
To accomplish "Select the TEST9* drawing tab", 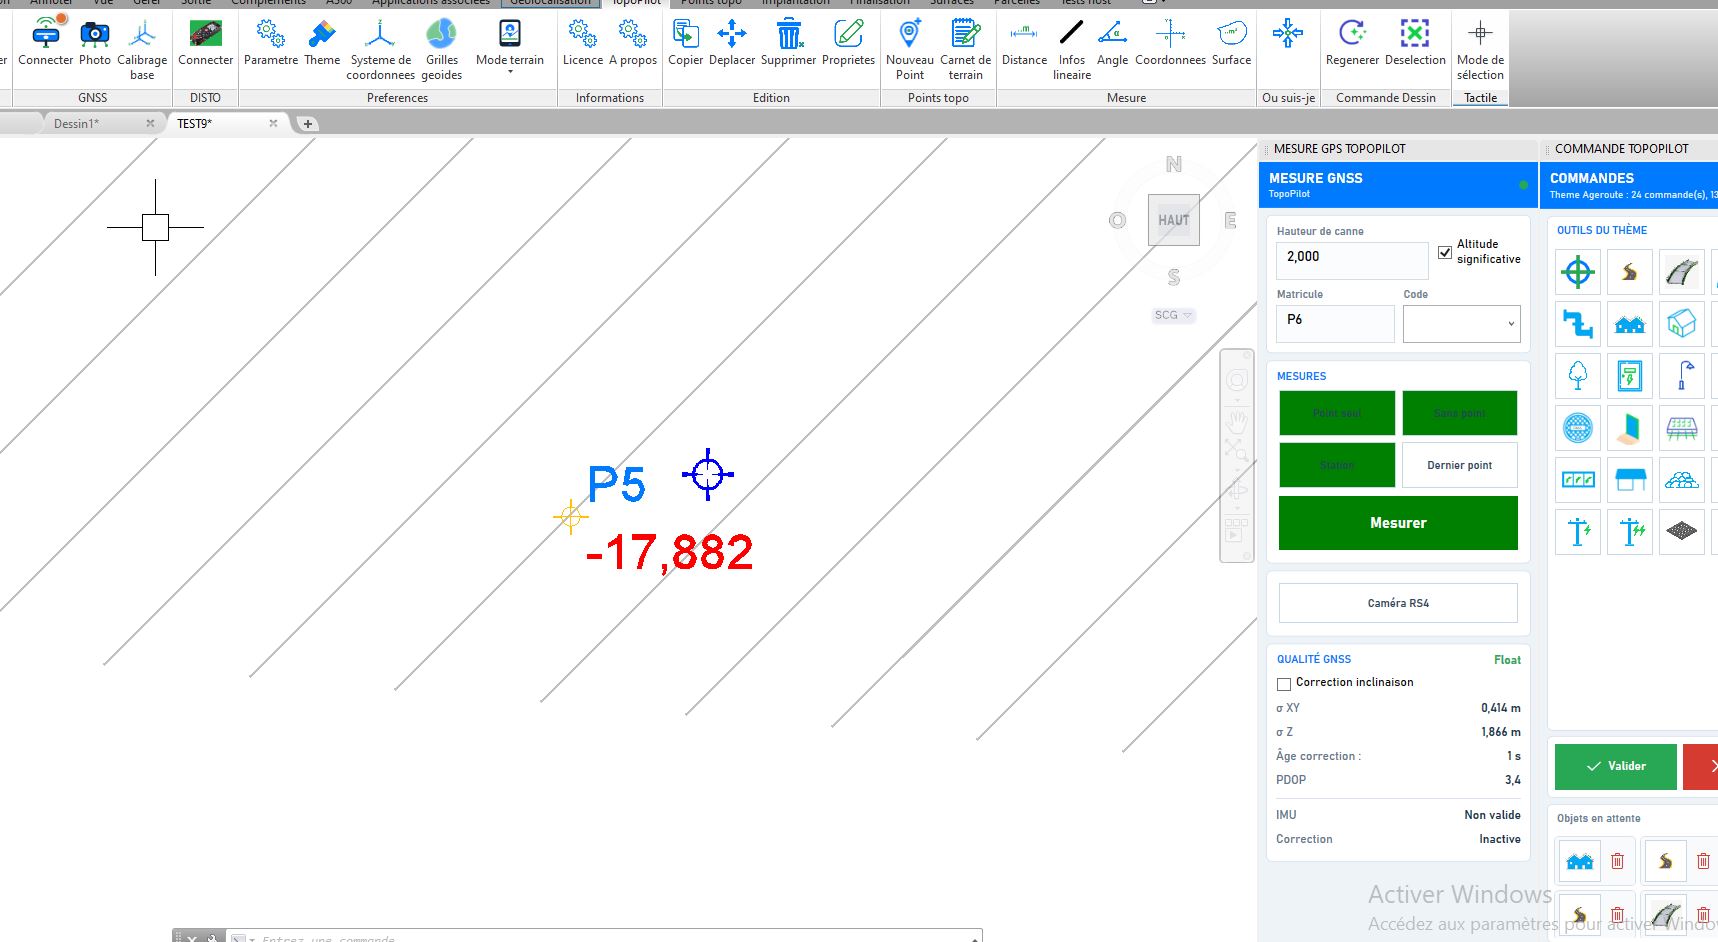I will point(195,124).
